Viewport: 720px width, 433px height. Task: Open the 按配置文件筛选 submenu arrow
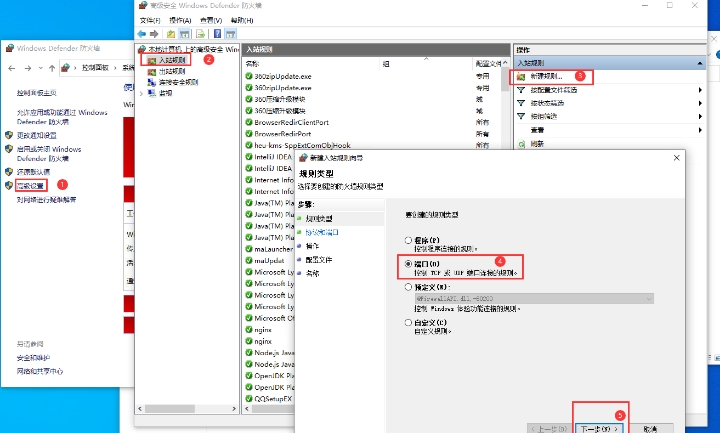point(700,90)
